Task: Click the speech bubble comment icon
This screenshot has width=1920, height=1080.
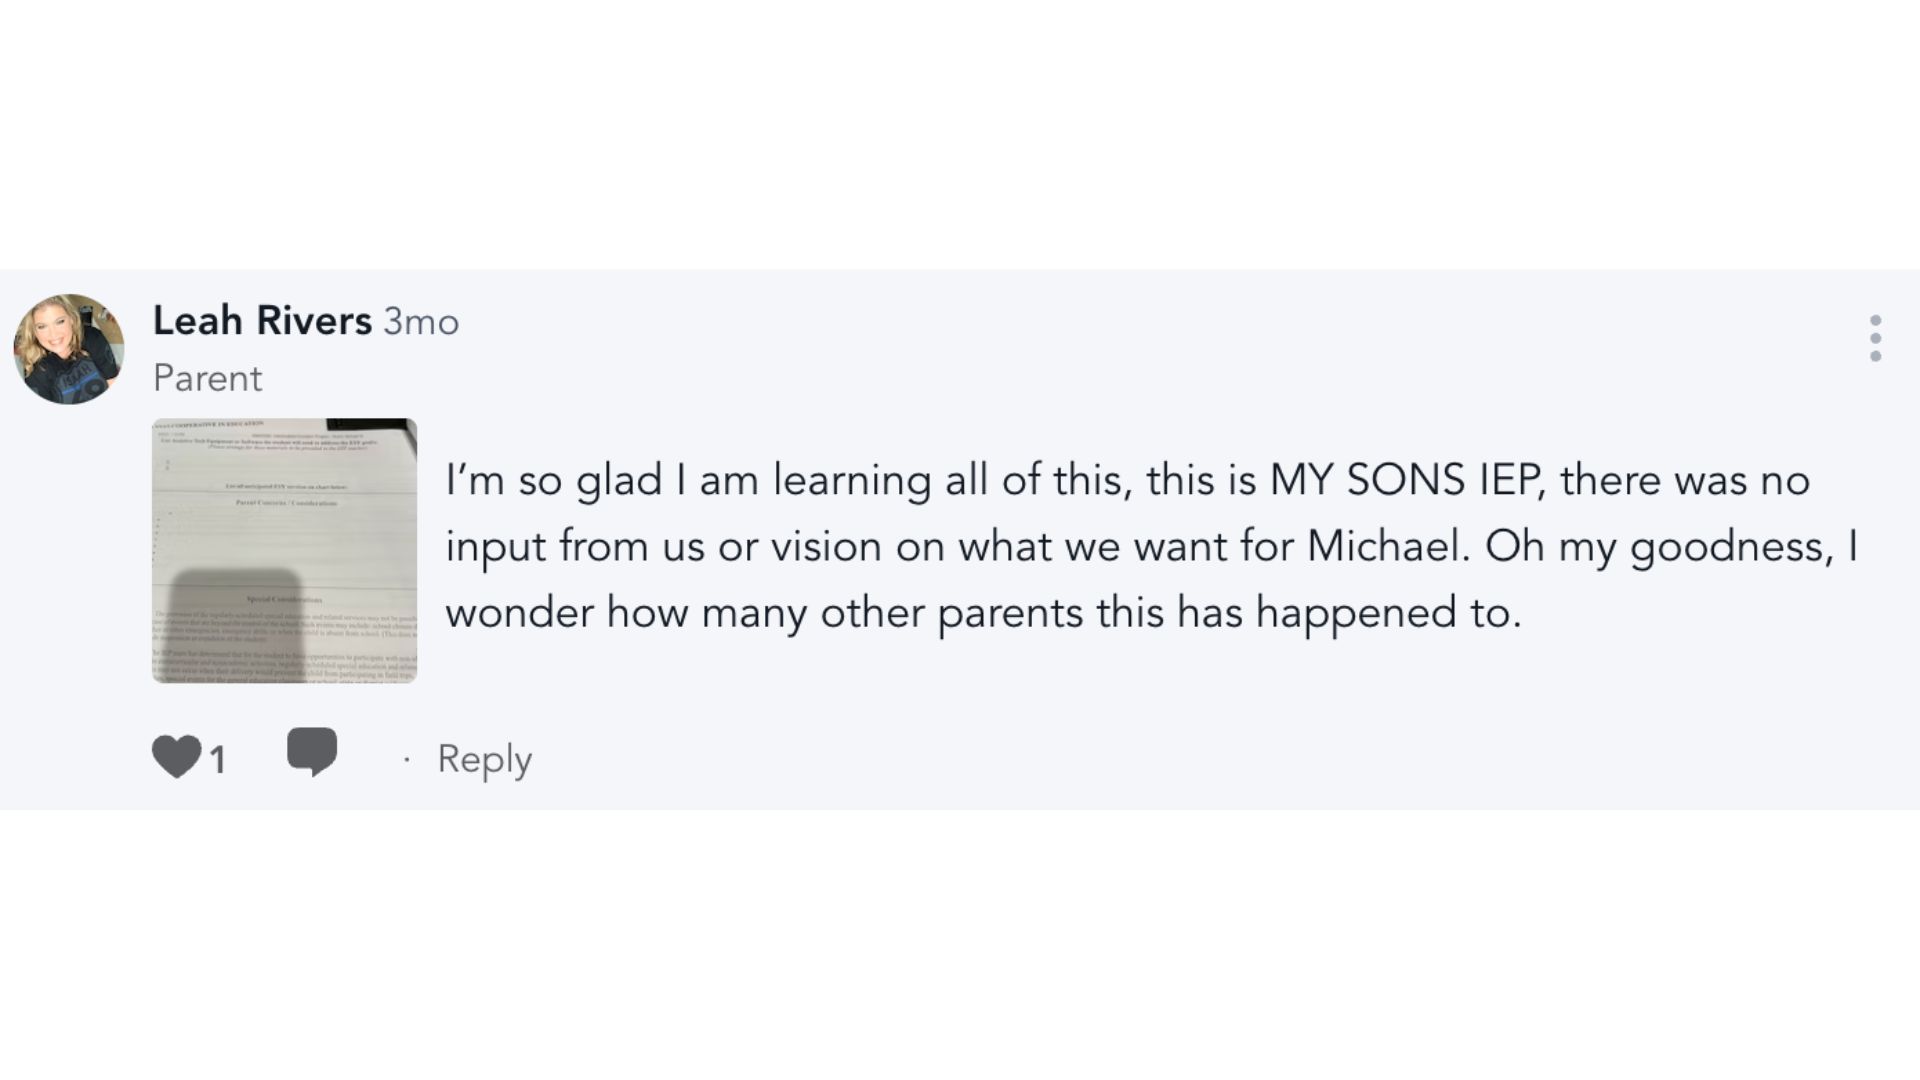Action: [x=311, y=752]
